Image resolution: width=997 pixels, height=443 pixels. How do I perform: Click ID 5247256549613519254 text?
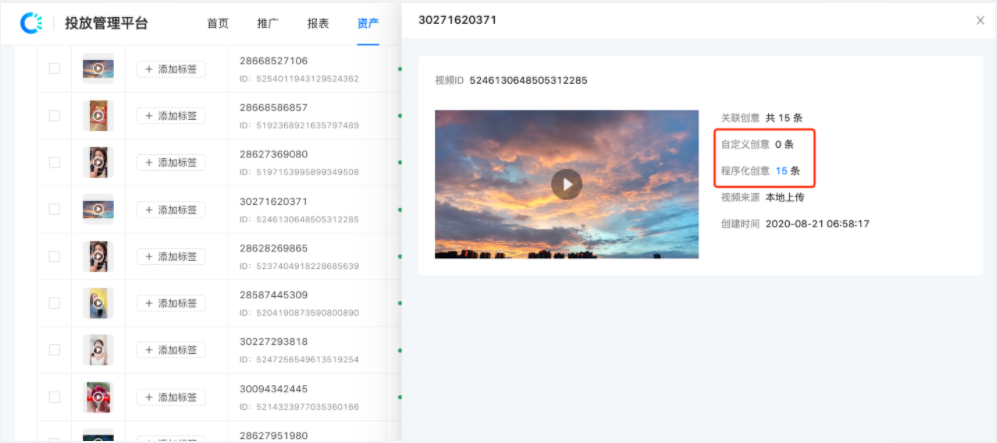tap(299, 360)
